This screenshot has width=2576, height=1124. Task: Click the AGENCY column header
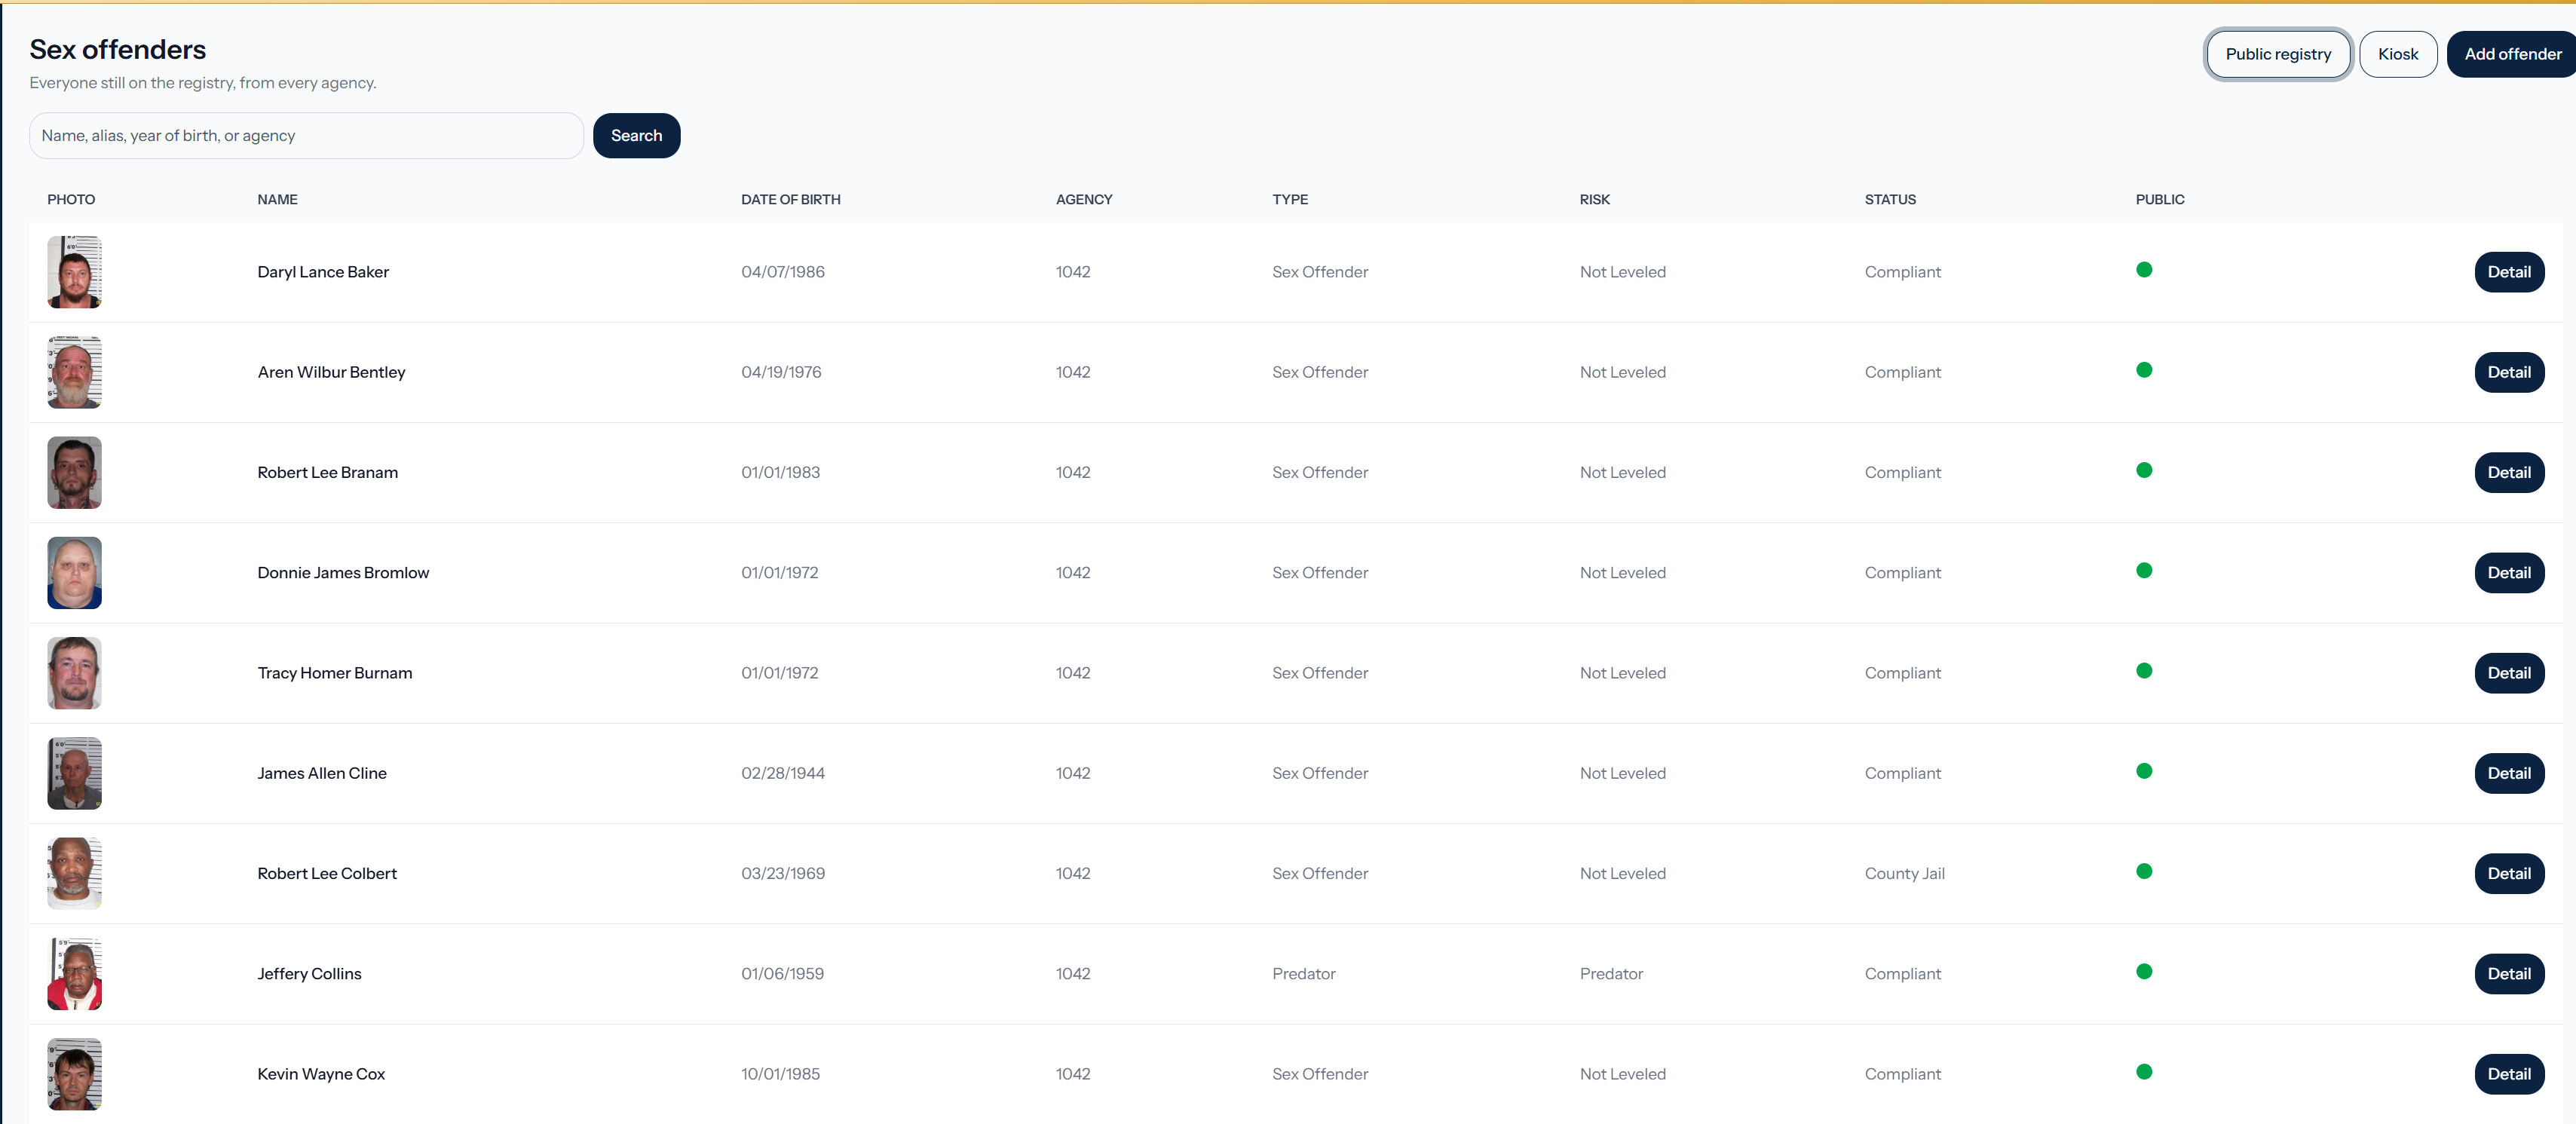point(1083,199)
